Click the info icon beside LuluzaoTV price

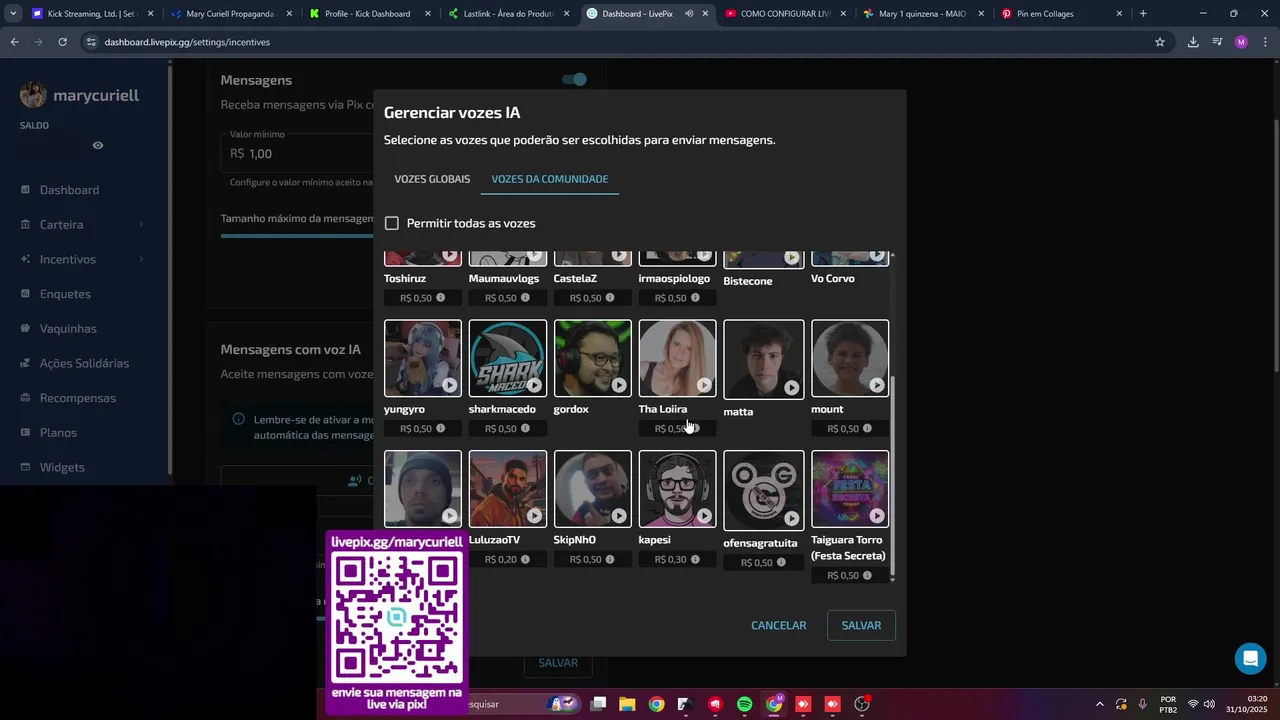(525, 559)
